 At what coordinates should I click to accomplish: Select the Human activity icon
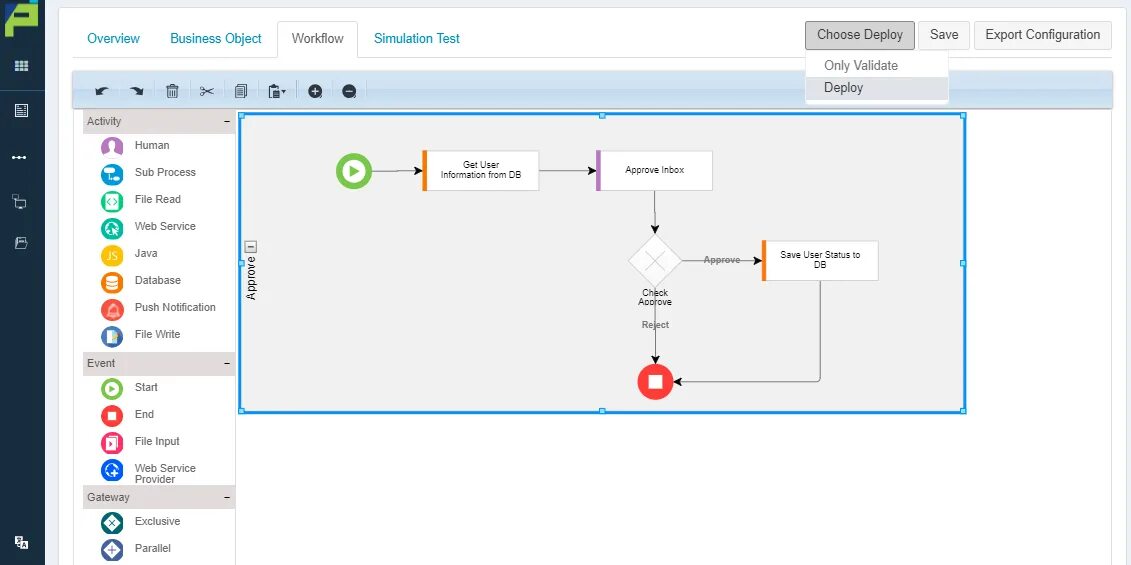[112, 146]
